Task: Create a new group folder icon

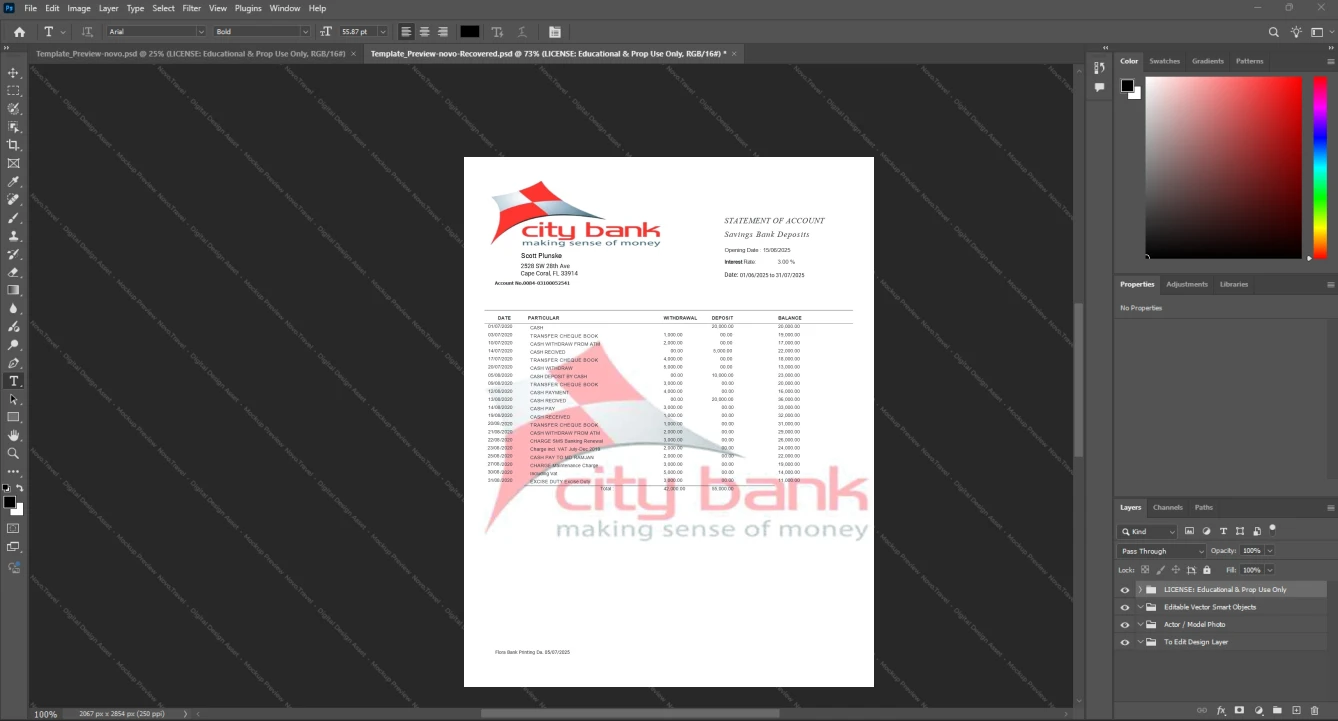Action: [x=1278, y=710]
